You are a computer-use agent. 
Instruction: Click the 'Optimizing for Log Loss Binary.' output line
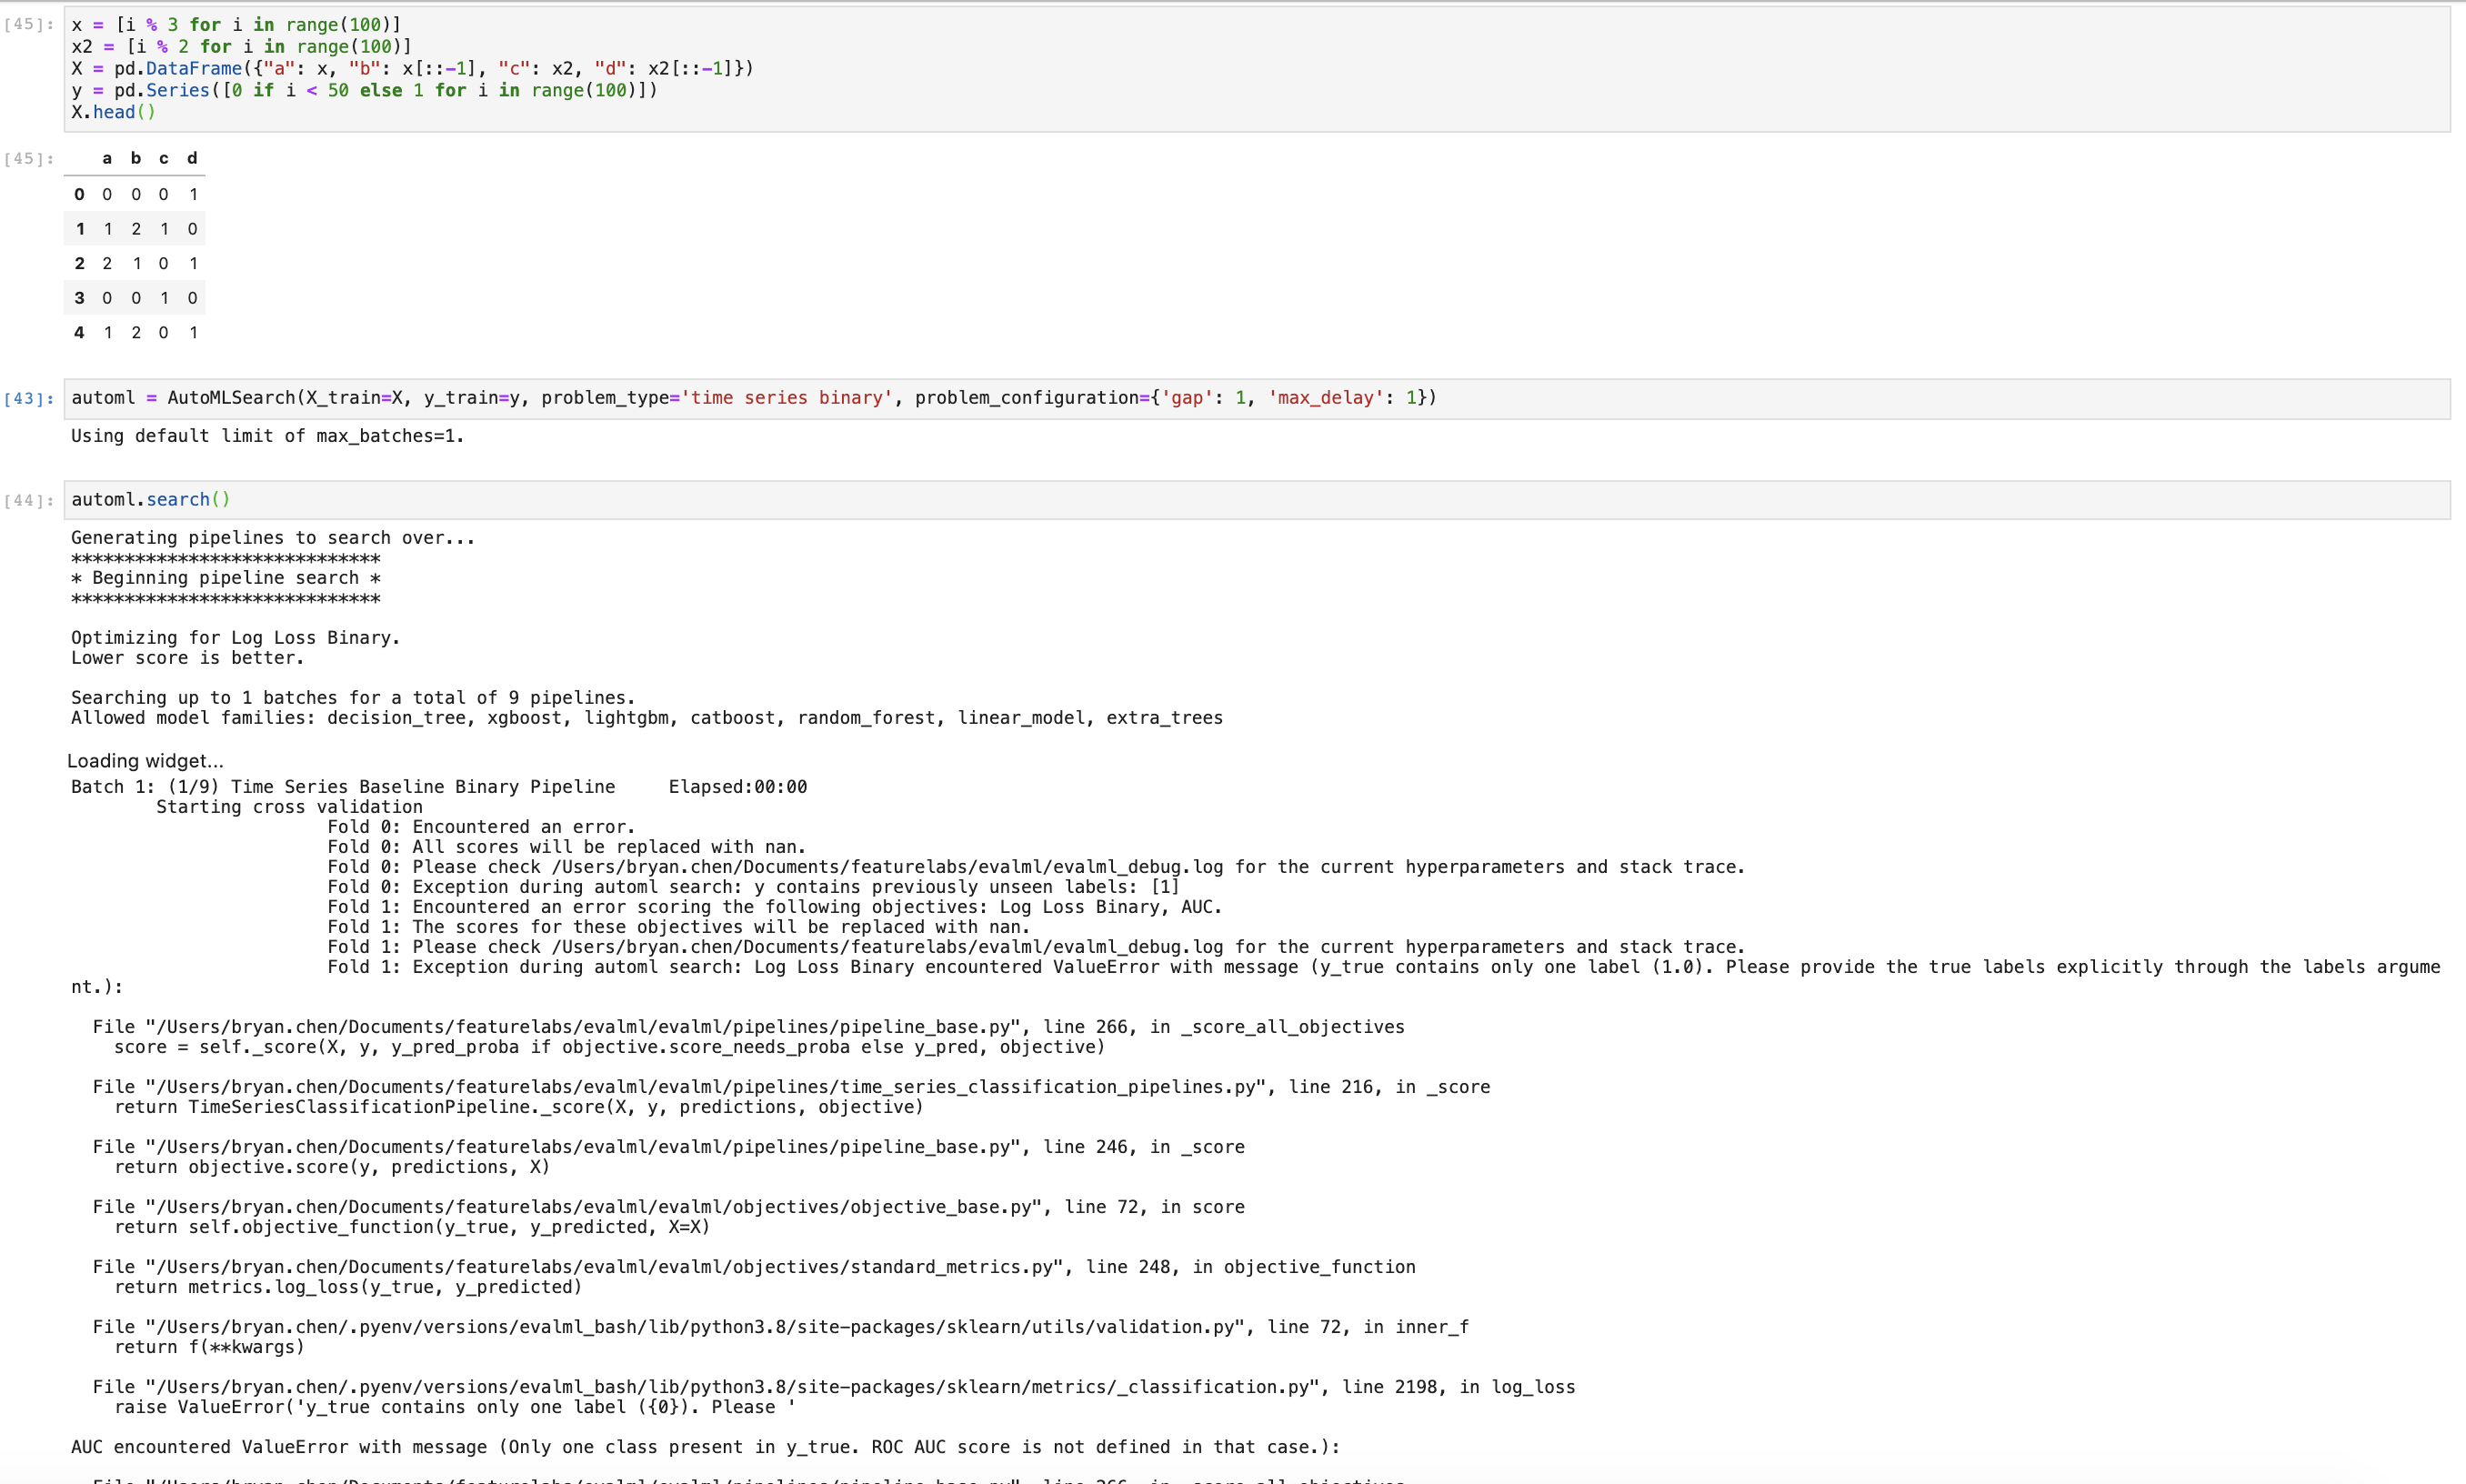(x=235, y=638)
